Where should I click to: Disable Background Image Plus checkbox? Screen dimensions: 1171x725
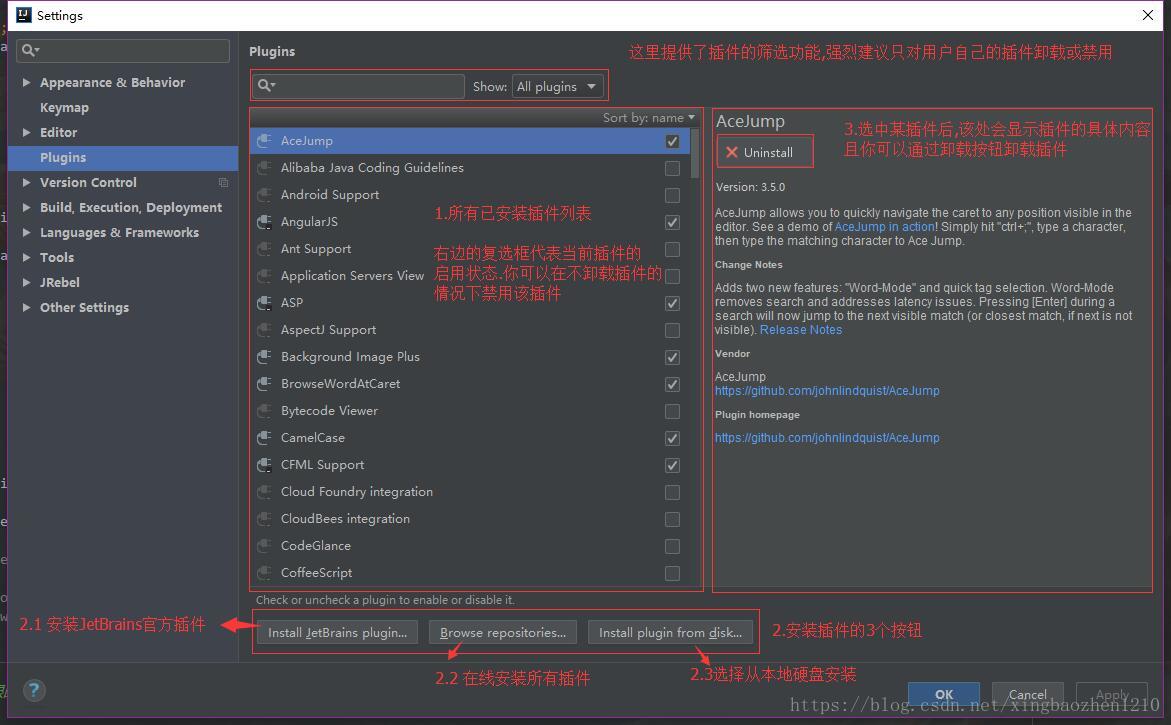pyautogui.click(x=672, y=358)
